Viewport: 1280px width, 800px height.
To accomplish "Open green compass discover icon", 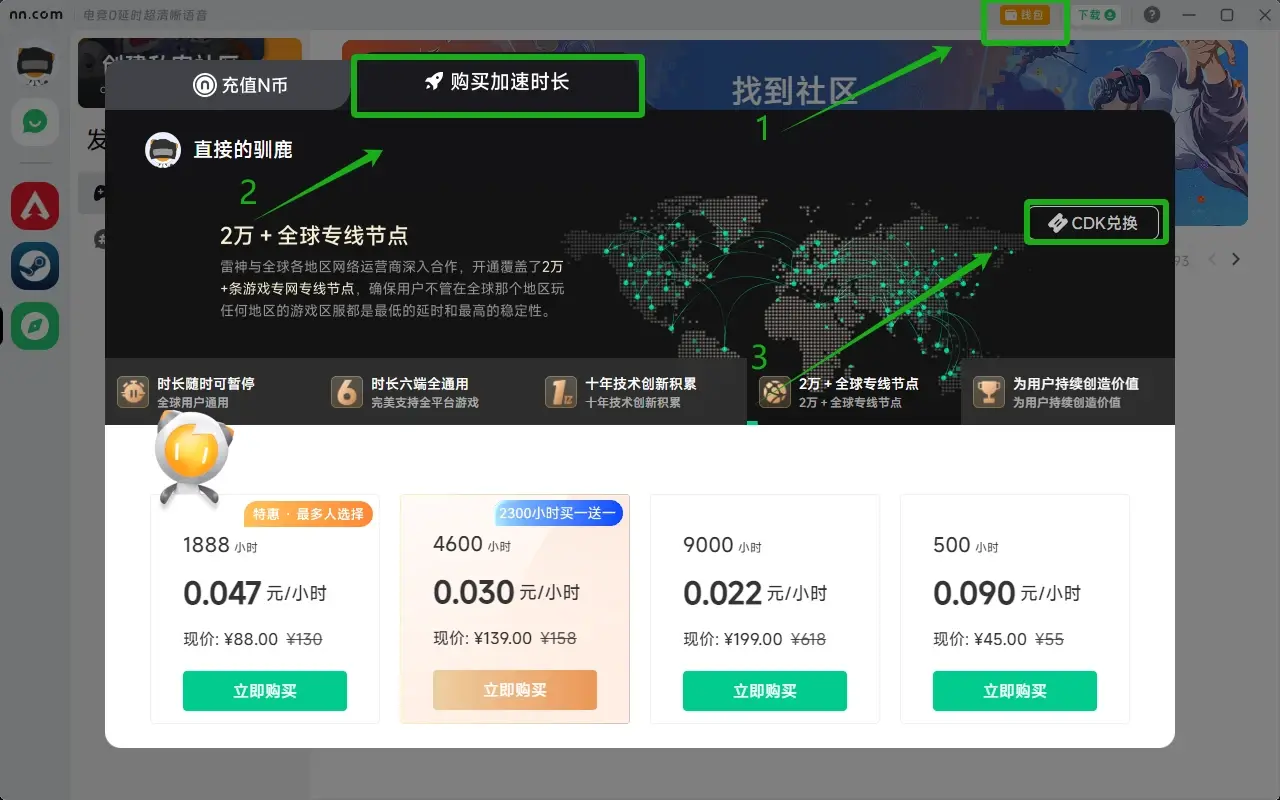I will [x=35, y=326].
